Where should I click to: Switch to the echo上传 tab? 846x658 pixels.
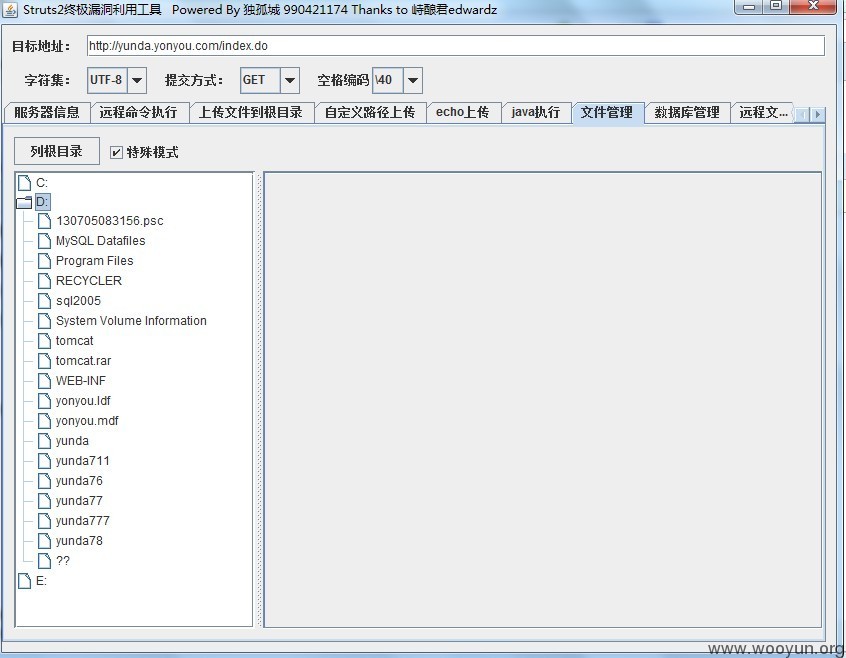pyautogui.click(x=463, y=112)
